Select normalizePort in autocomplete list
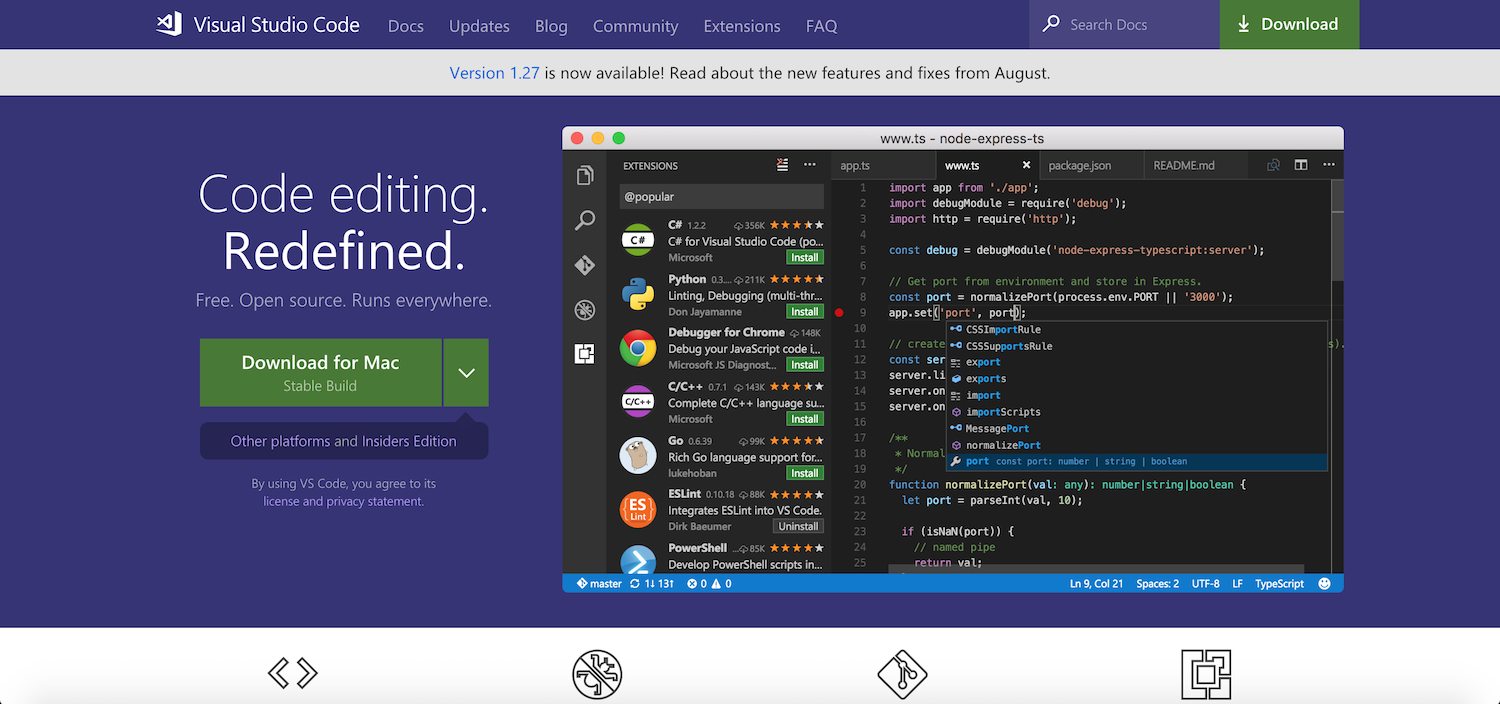This screenshot has height=704, width=1500. point(1137,445)
